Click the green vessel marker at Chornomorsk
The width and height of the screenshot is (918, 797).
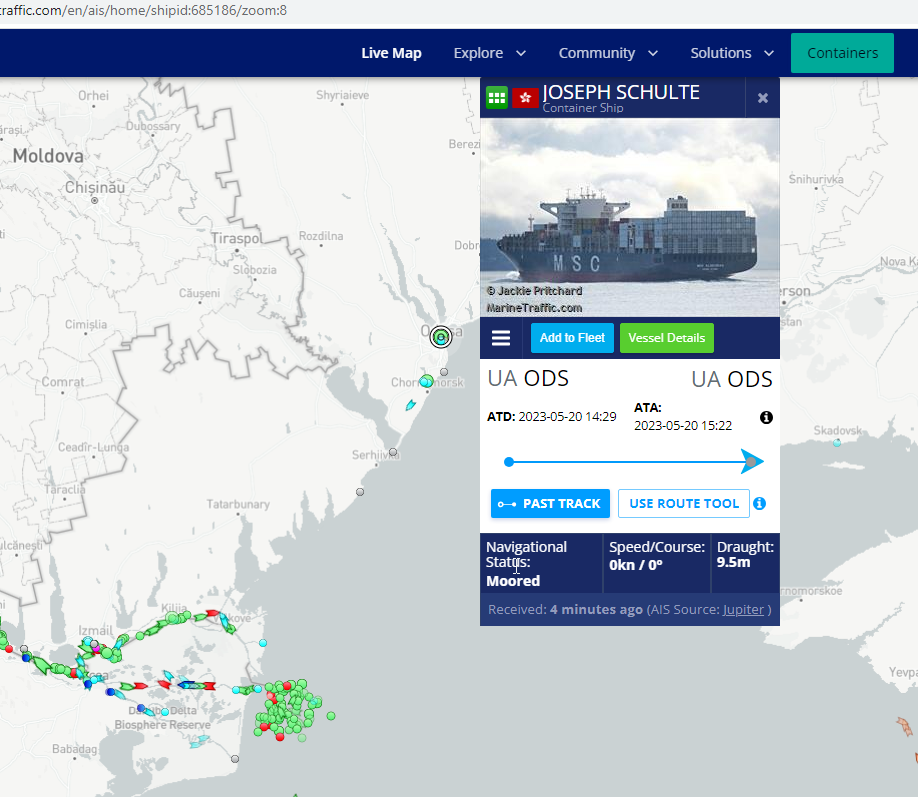426,381
